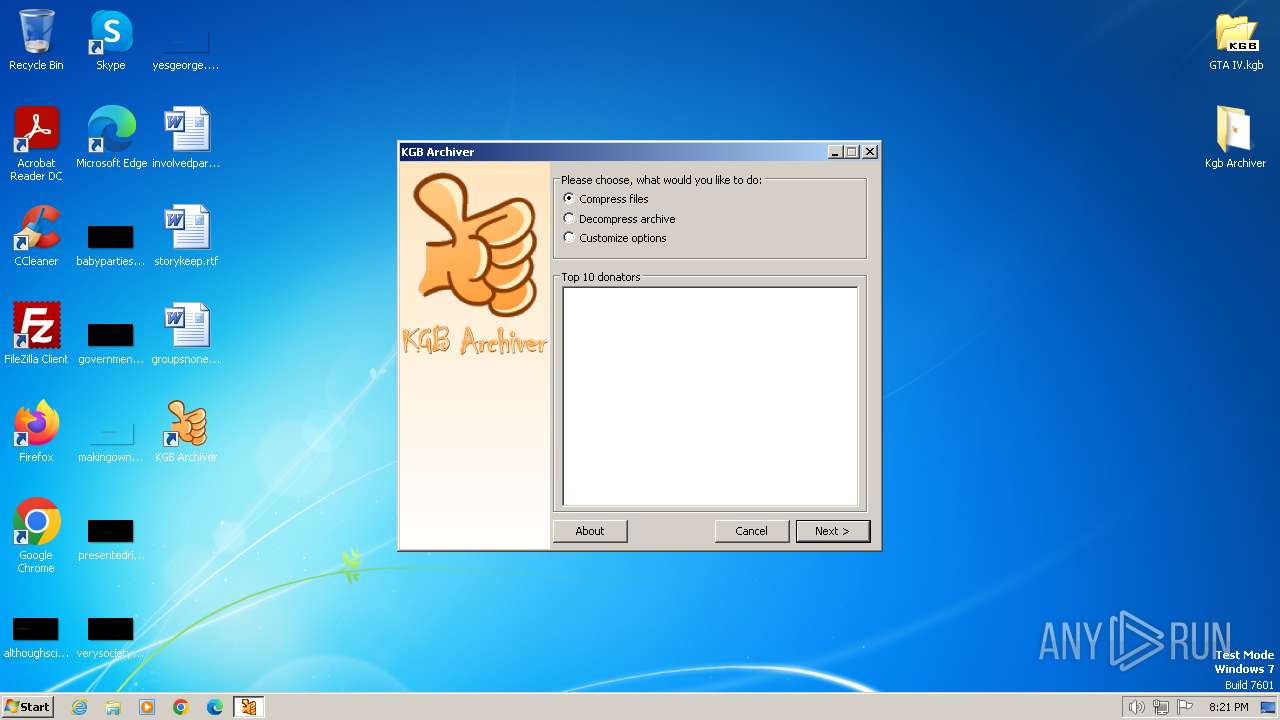Click the Show desktop button
Viewport: 1280px width, 720px height.
1269,707
